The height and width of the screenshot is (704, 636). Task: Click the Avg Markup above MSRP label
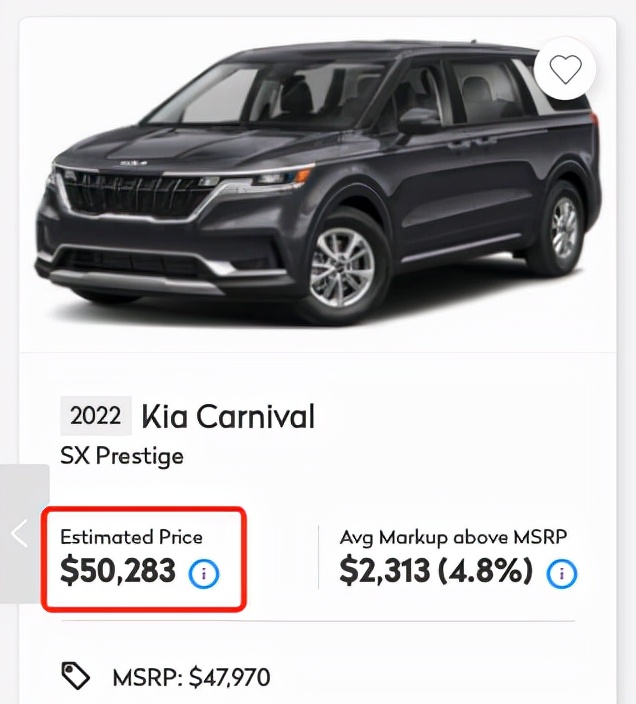tap(453, 537)
